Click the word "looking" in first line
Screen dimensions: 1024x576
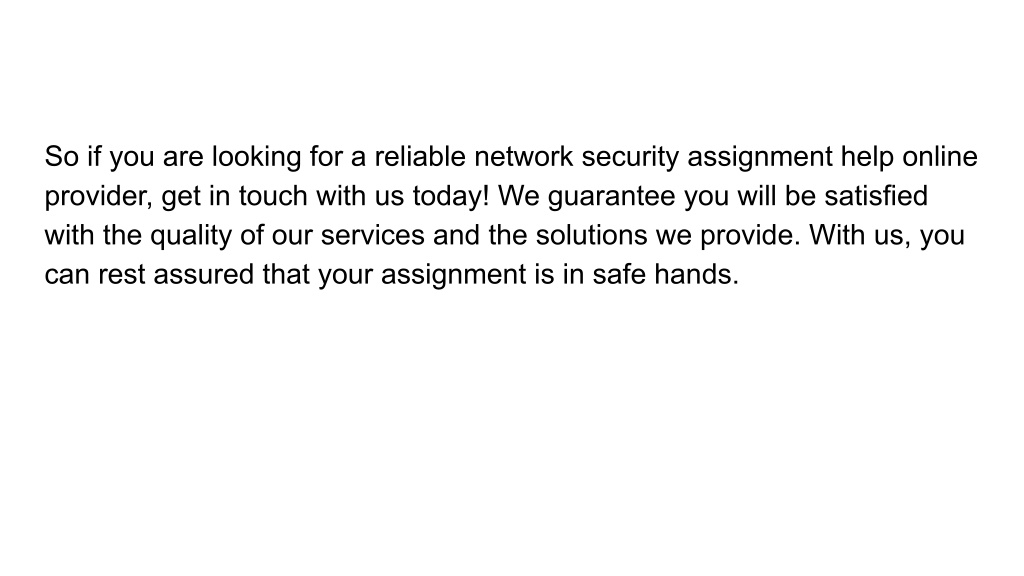click(x=256, y=158)
